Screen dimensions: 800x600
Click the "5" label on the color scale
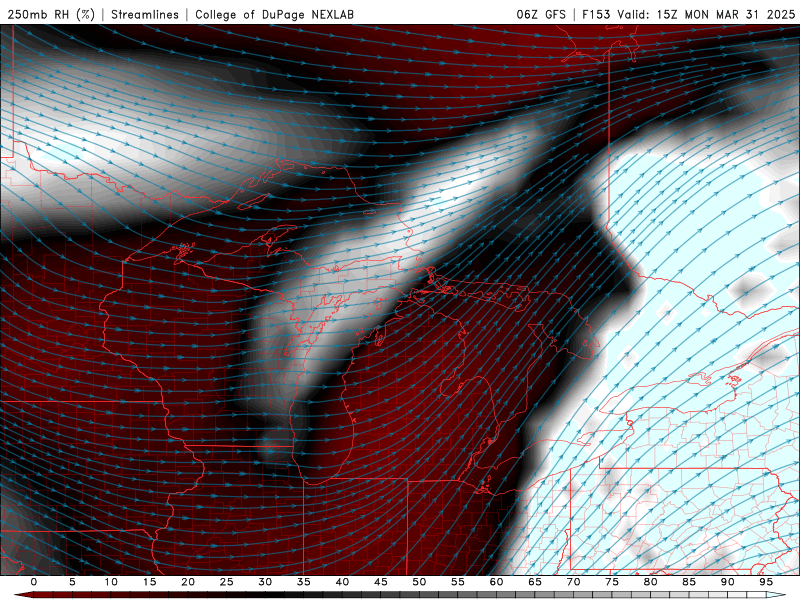coord(72,582)
